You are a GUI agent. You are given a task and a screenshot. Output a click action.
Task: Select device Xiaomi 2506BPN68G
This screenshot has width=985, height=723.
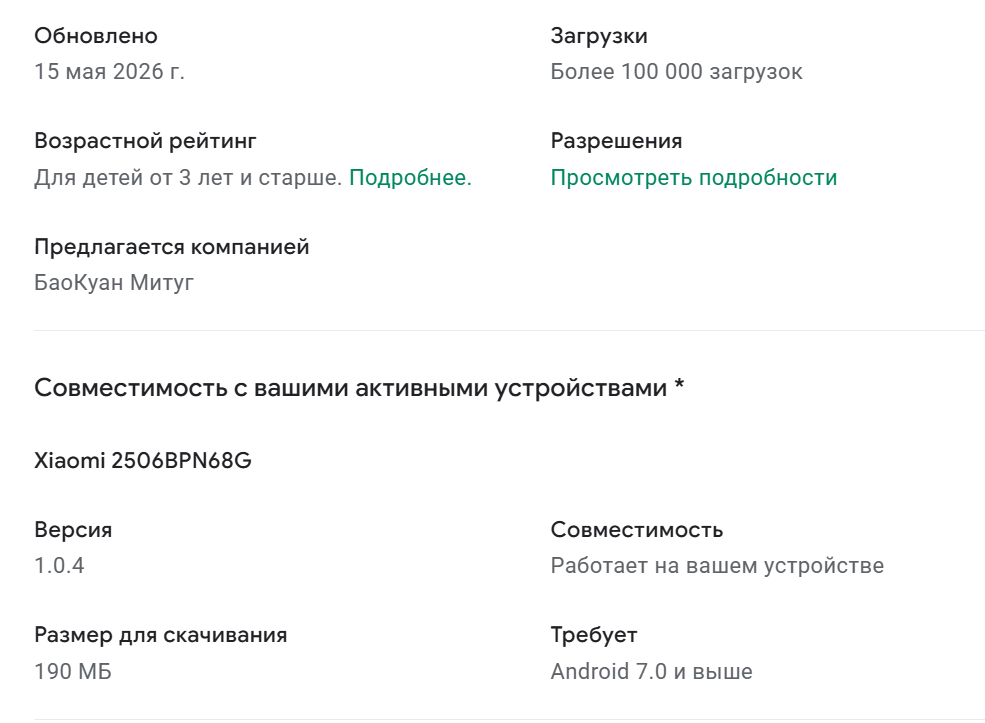[x=143, y=460]
